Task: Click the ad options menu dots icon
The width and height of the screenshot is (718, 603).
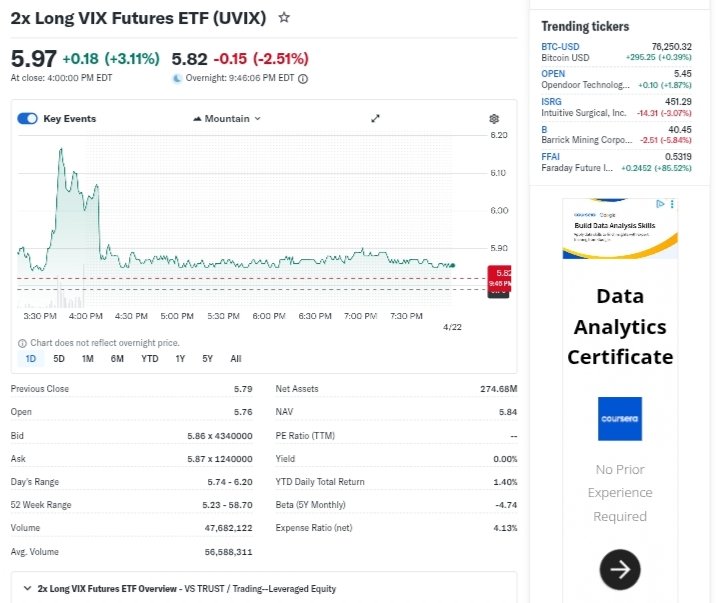Action: click(x=672, y=204)
